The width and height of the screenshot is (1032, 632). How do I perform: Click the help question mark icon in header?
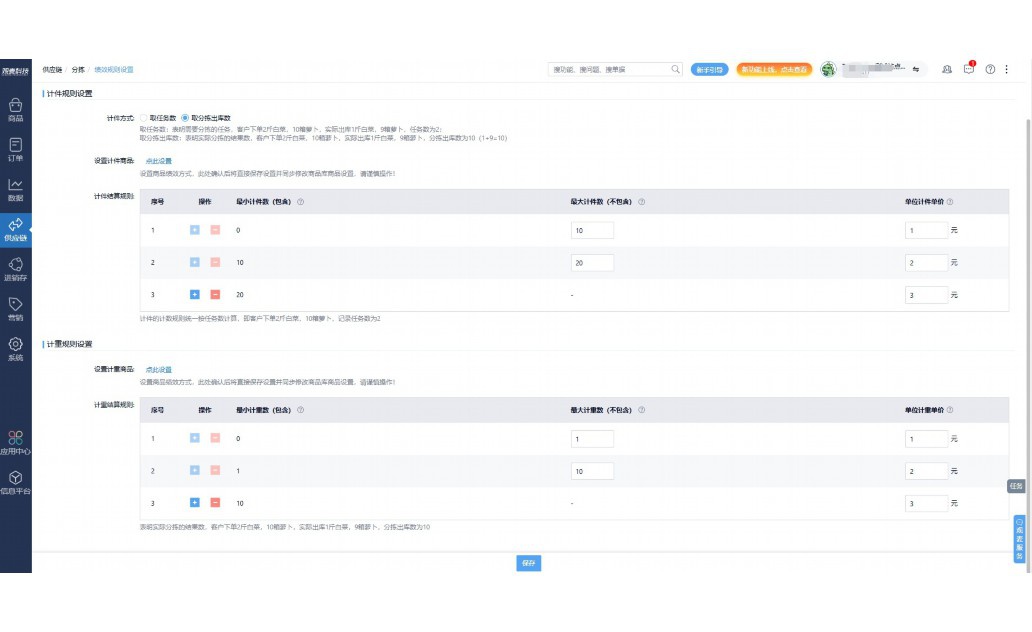click(990, 69)
